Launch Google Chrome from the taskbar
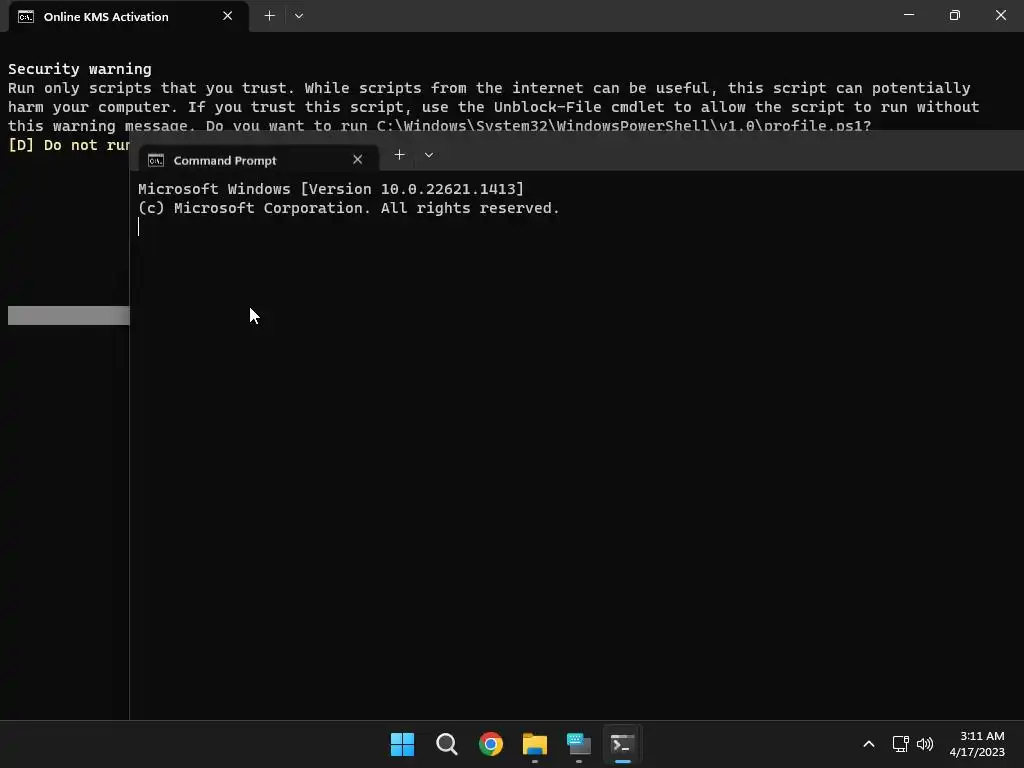Image resolution: width=1024 pixels, height=768 pixels. tap(490, 744)
